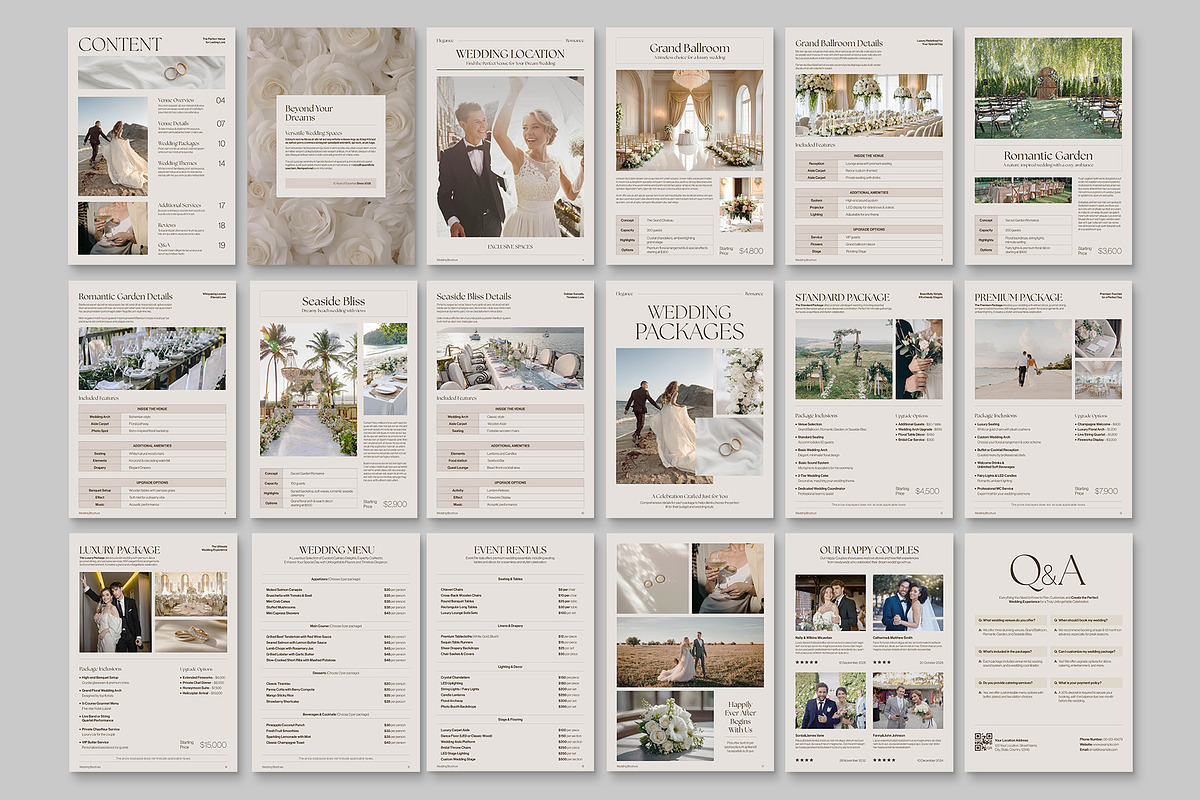
Task: Click the large Q&A heading
Action: (1047, 572)
